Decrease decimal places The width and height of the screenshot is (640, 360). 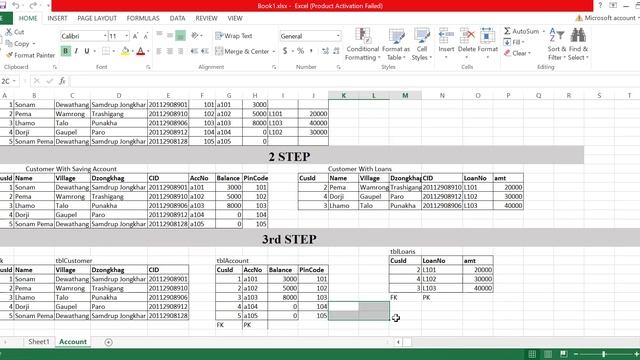(336, 51)
